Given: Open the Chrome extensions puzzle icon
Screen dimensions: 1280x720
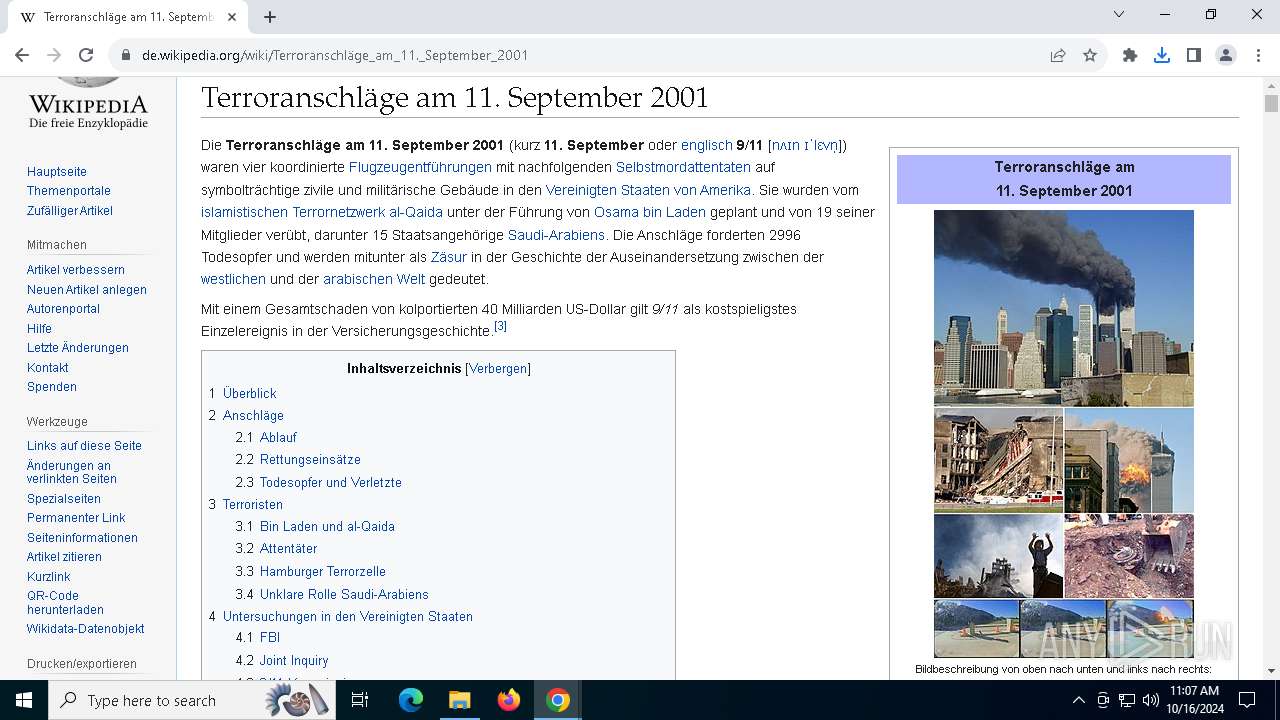Looking at the screenshot, I should click(1130, 55).
